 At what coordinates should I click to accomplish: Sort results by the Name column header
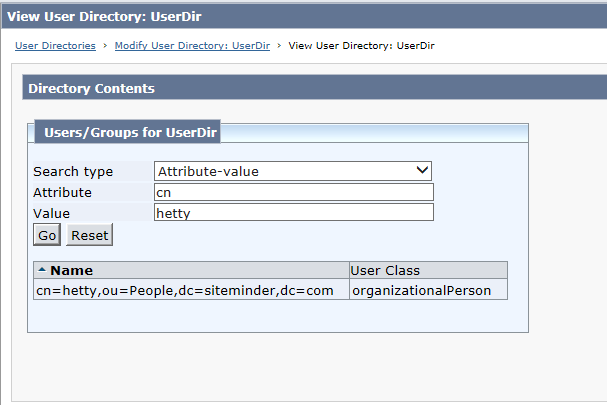(x=72, y=270)
